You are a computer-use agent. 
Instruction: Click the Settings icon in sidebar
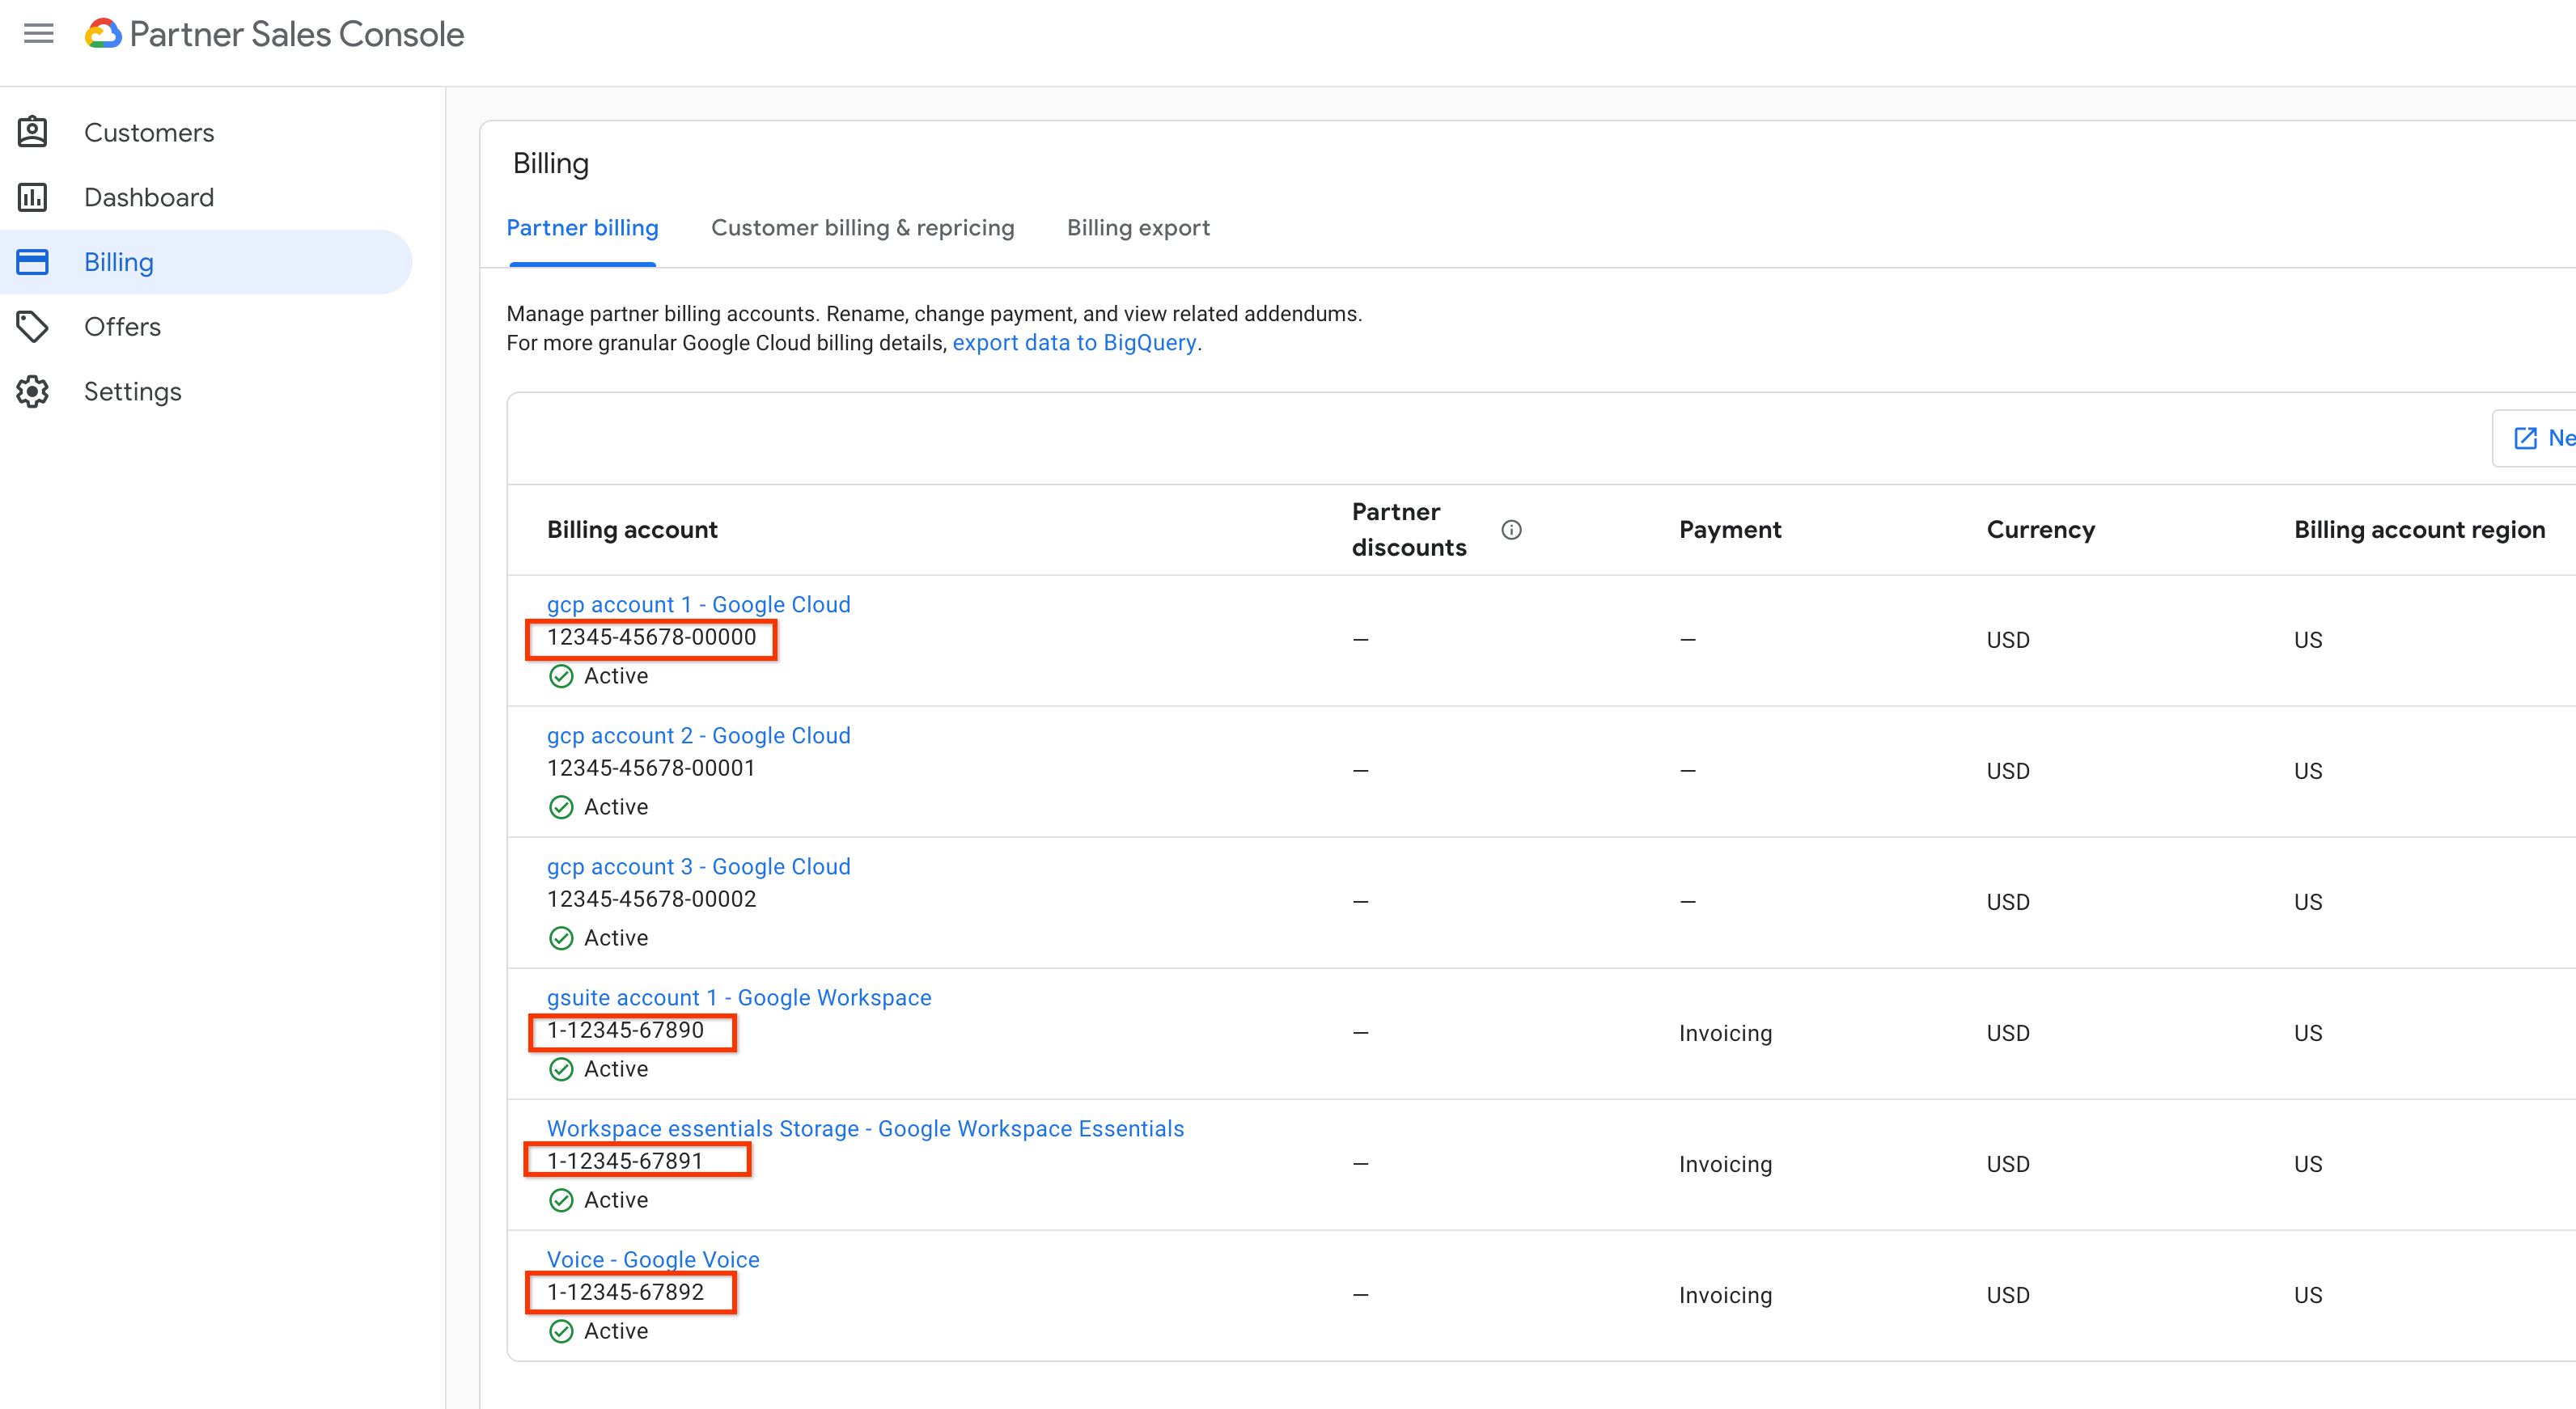(x=38, y=391)
